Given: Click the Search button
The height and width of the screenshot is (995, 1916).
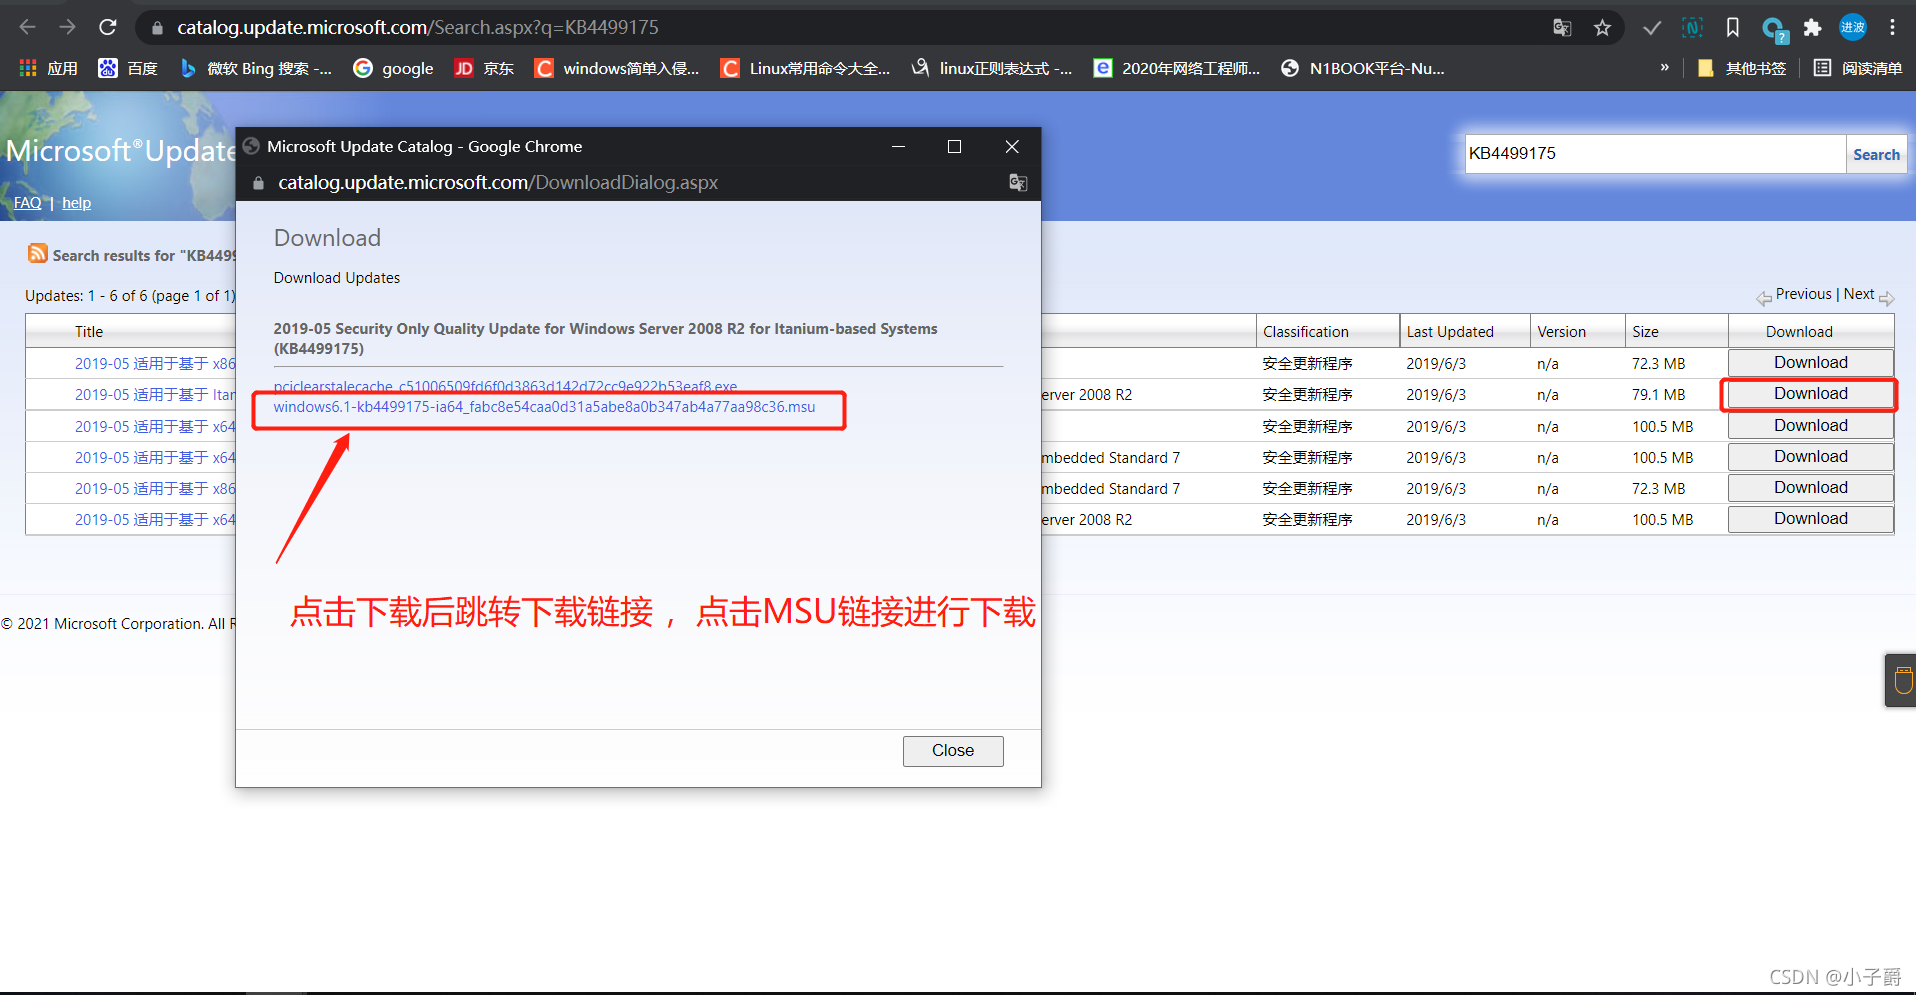Looking at the screenshot, I should pyautogui.click(x=1876, y=154).
